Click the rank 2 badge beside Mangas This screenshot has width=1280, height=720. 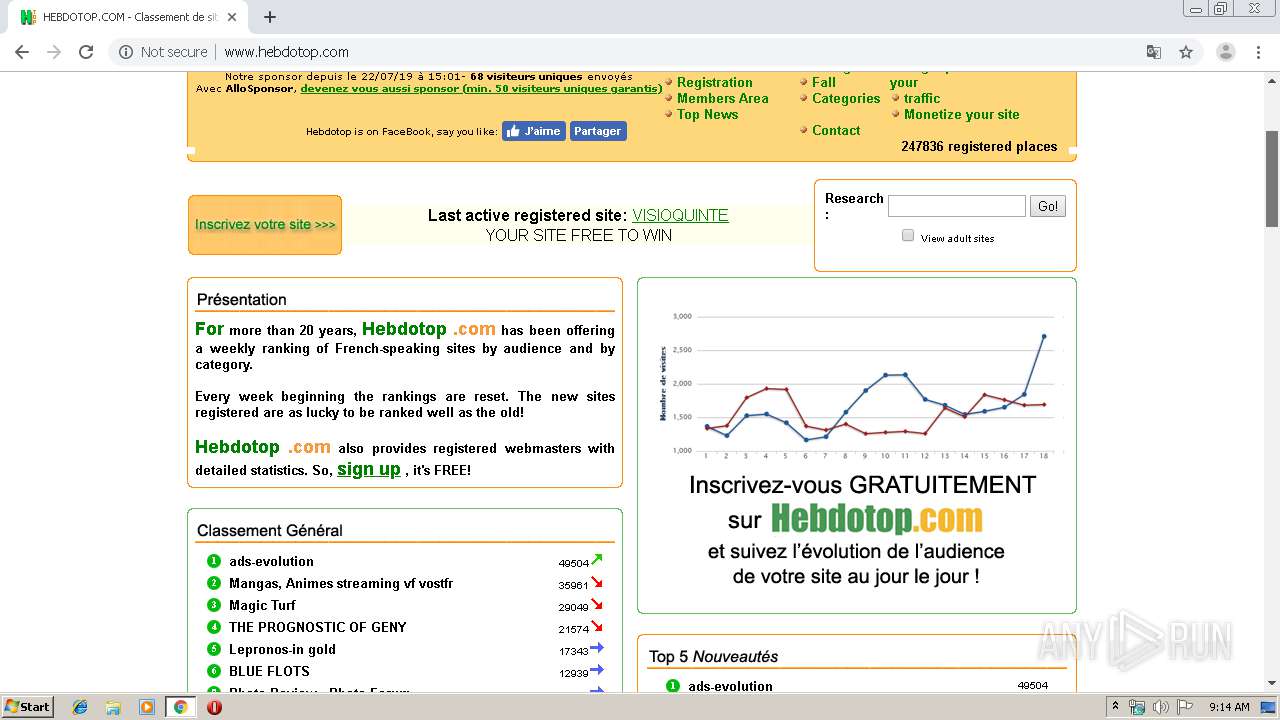pos(213,583)
